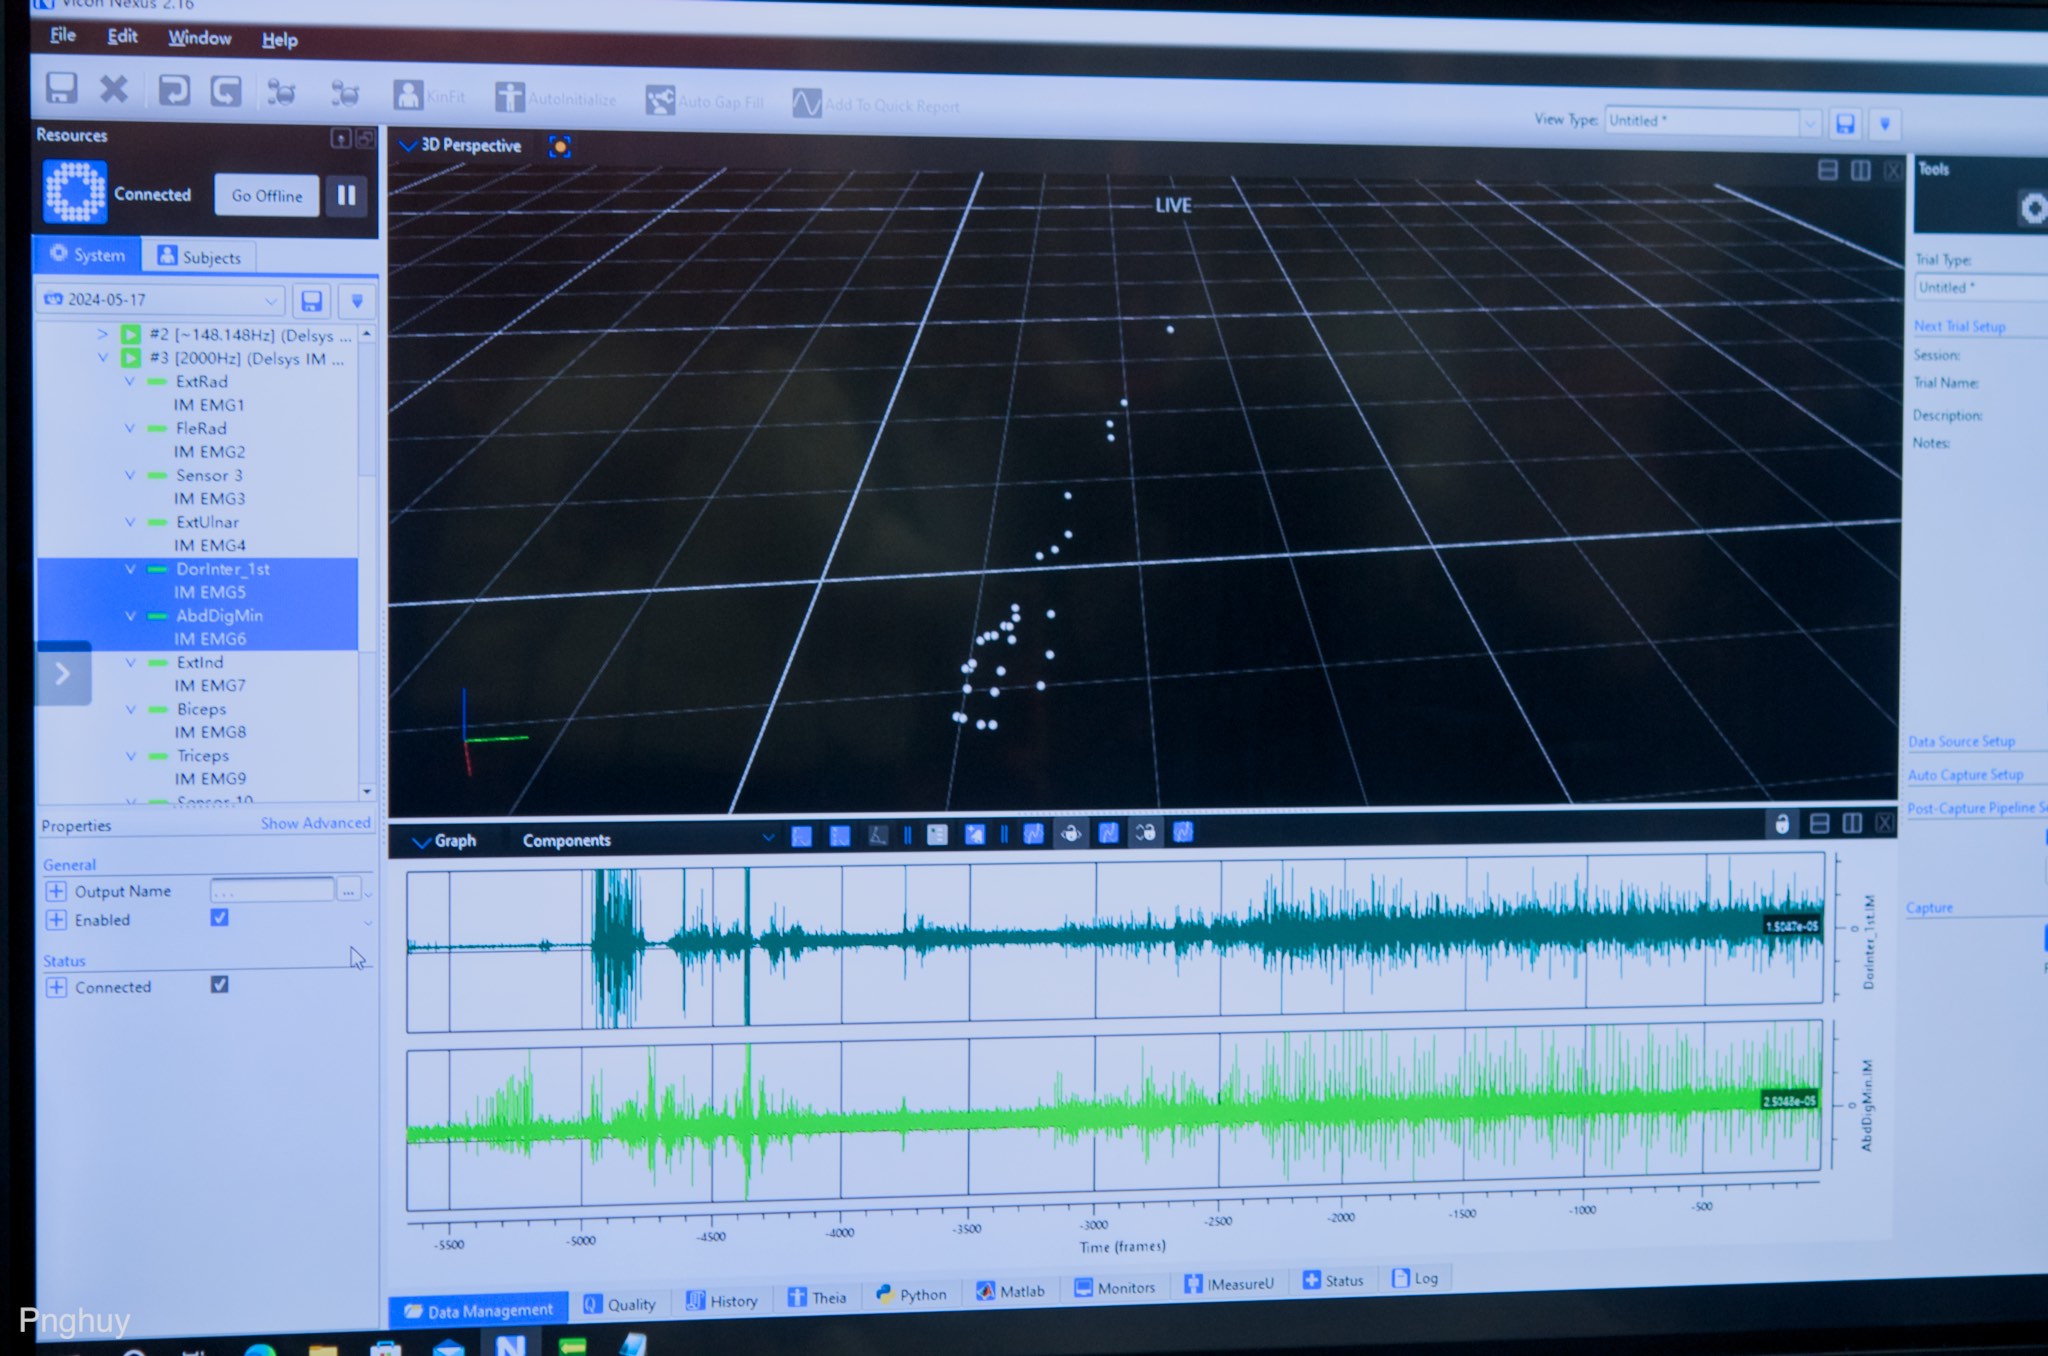Click the KinFit toolbar icon
The width and height of the screenshot is (2048, 1356).
[408, 95]
